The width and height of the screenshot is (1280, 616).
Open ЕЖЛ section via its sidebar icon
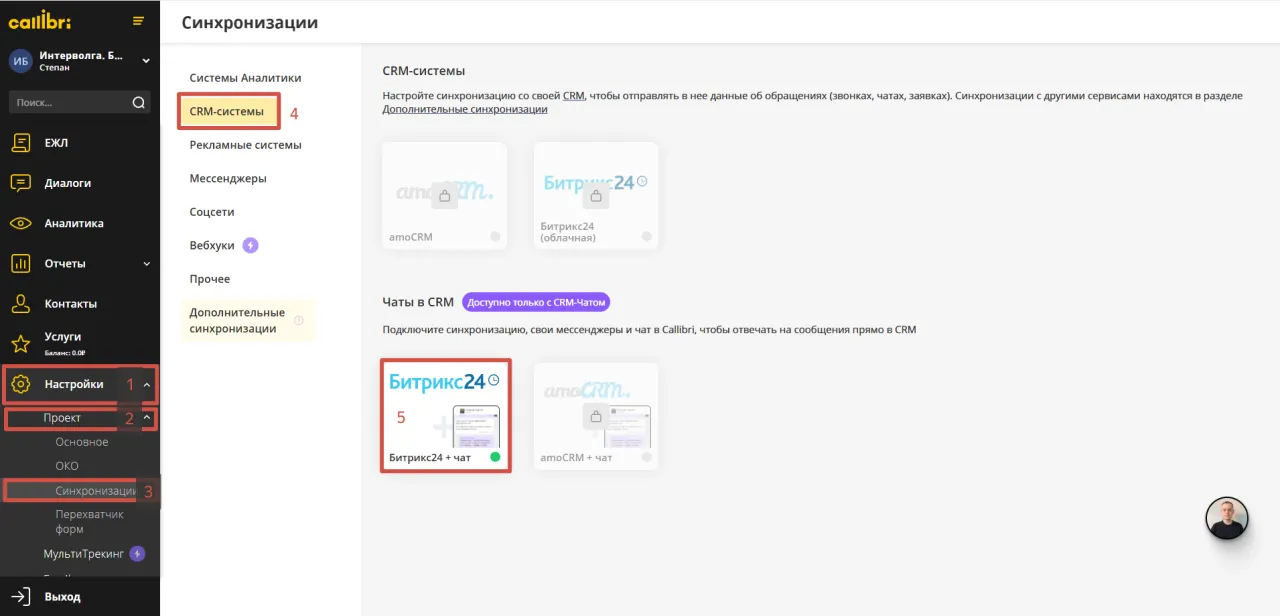click(x=21, y=143)
